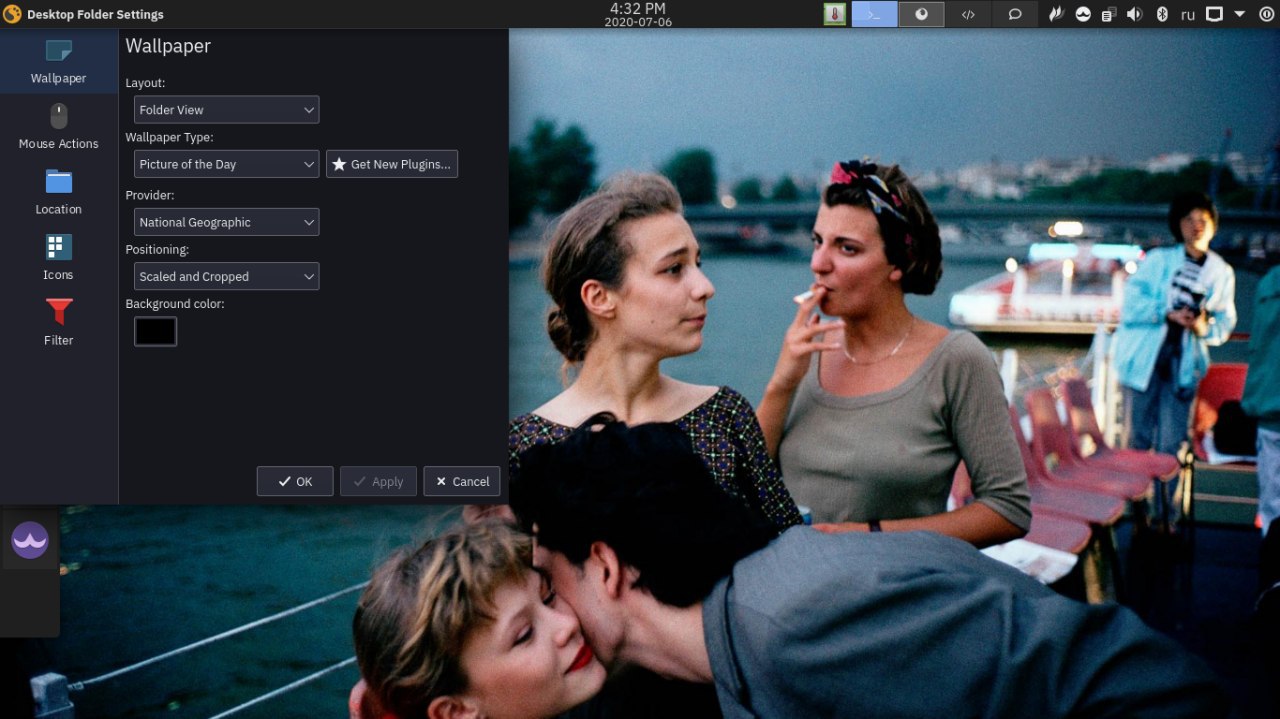Click the thermometer icon in the panel

(x=835, y=14)
